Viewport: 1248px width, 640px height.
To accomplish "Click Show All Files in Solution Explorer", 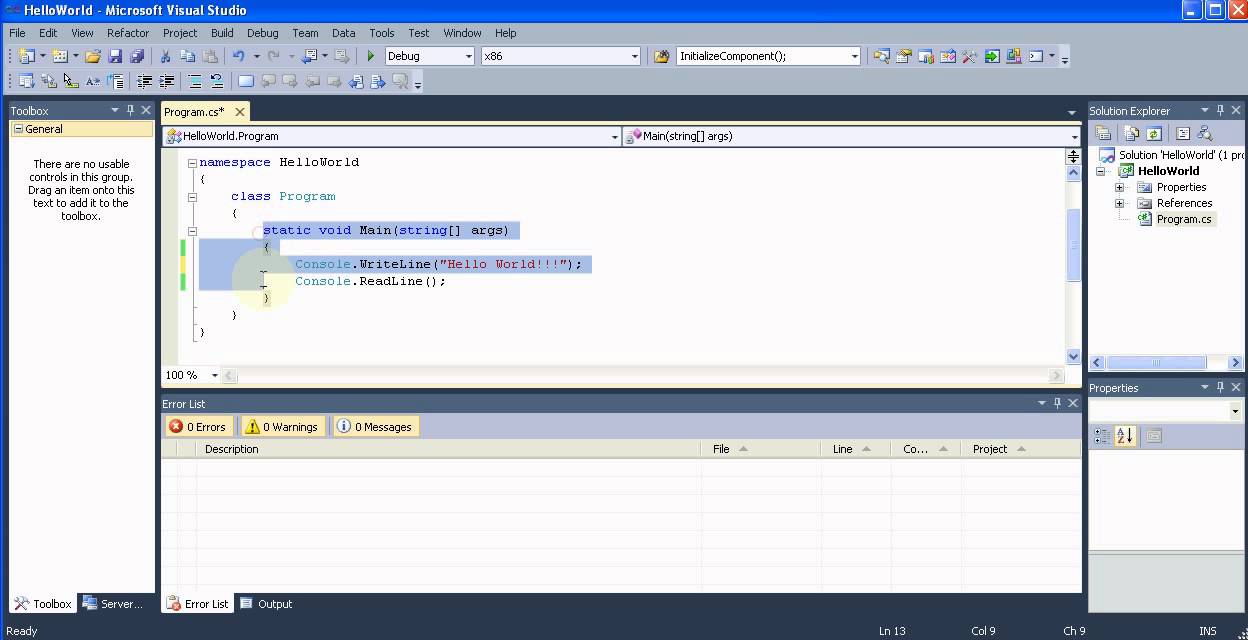I will 1129,133.
